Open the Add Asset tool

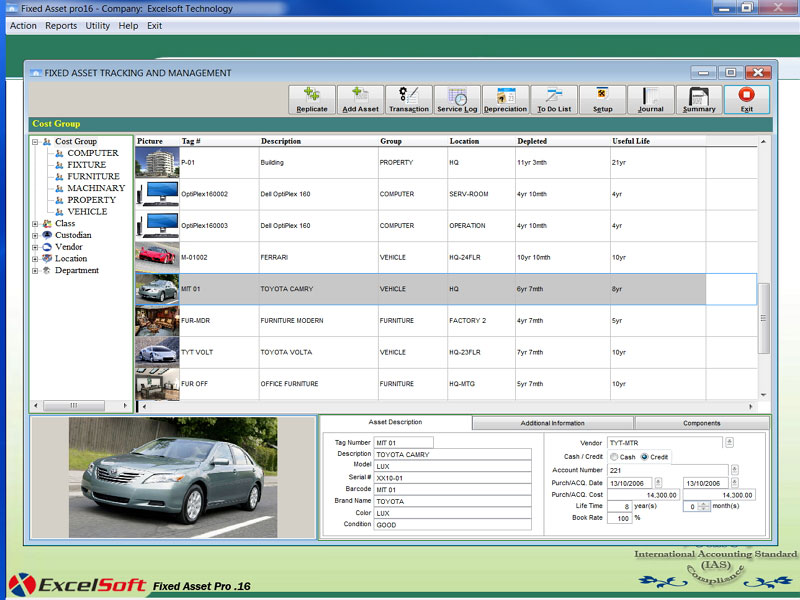360,100
